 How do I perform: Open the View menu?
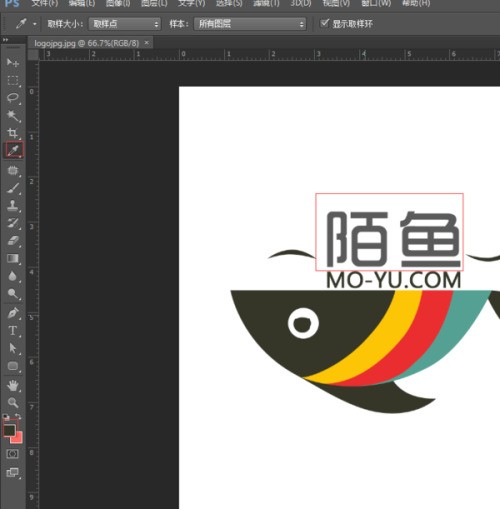coord(336,3)
